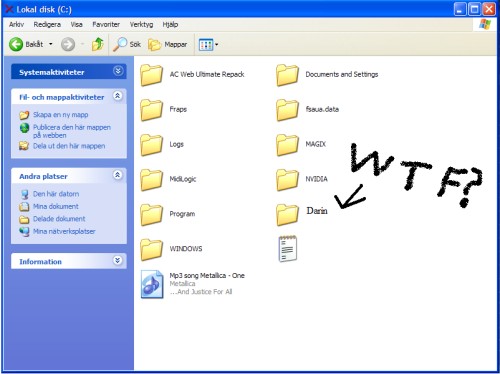Image resolution: width=500 pixels, height=374 pixels.
Task: Click the Mina nätverksplatser network icon
Action: click(x=24, y=231)
